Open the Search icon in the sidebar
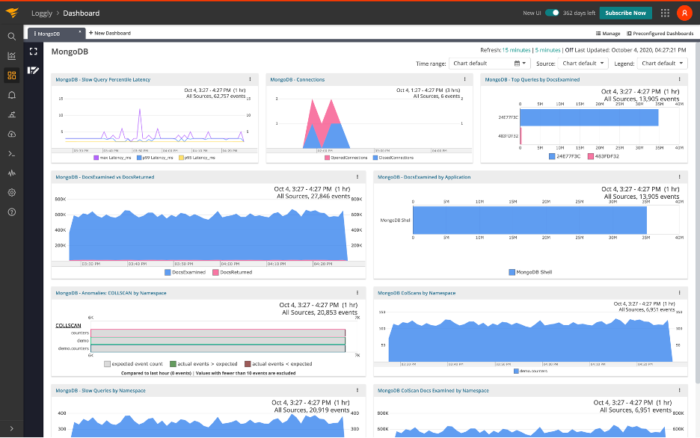700x438 pixels. point(11,36)
